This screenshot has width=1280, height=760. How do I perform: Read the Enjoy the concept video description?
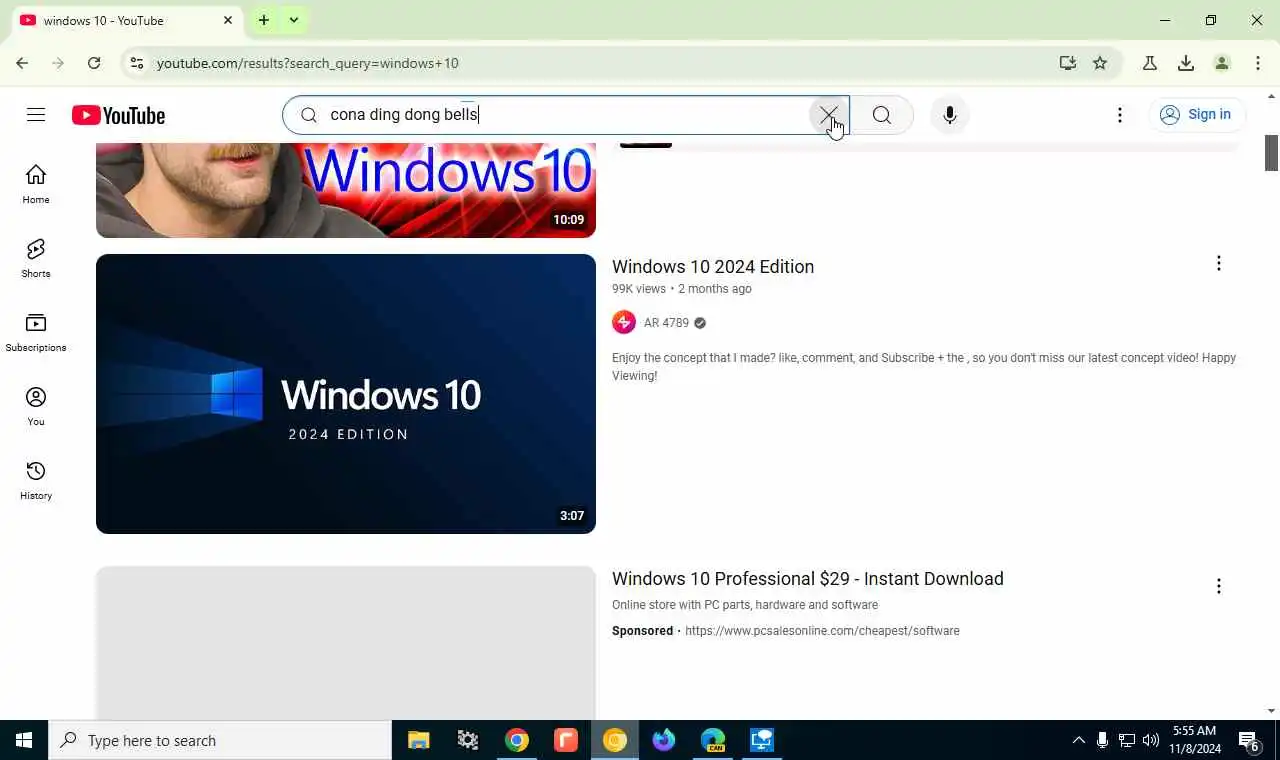924,367
